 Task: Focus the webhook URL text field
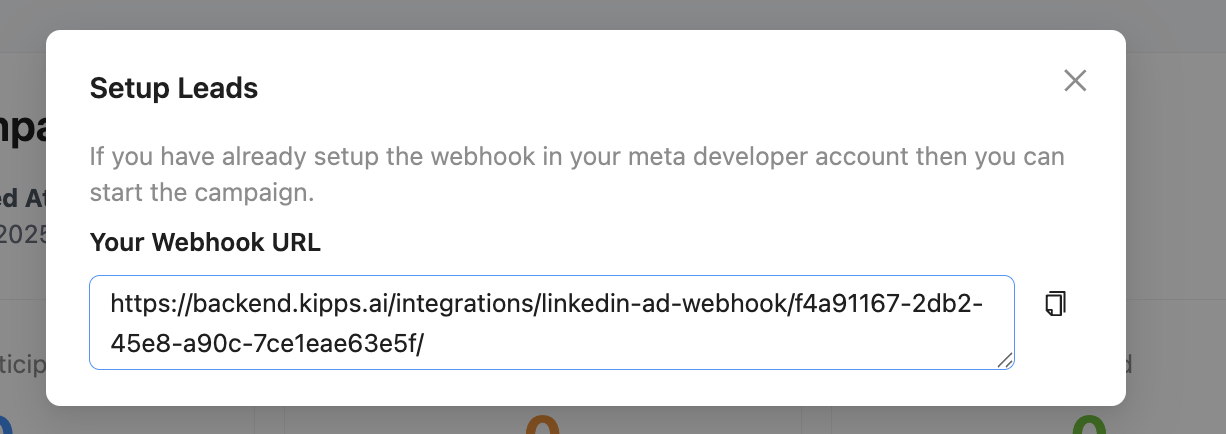552,323
